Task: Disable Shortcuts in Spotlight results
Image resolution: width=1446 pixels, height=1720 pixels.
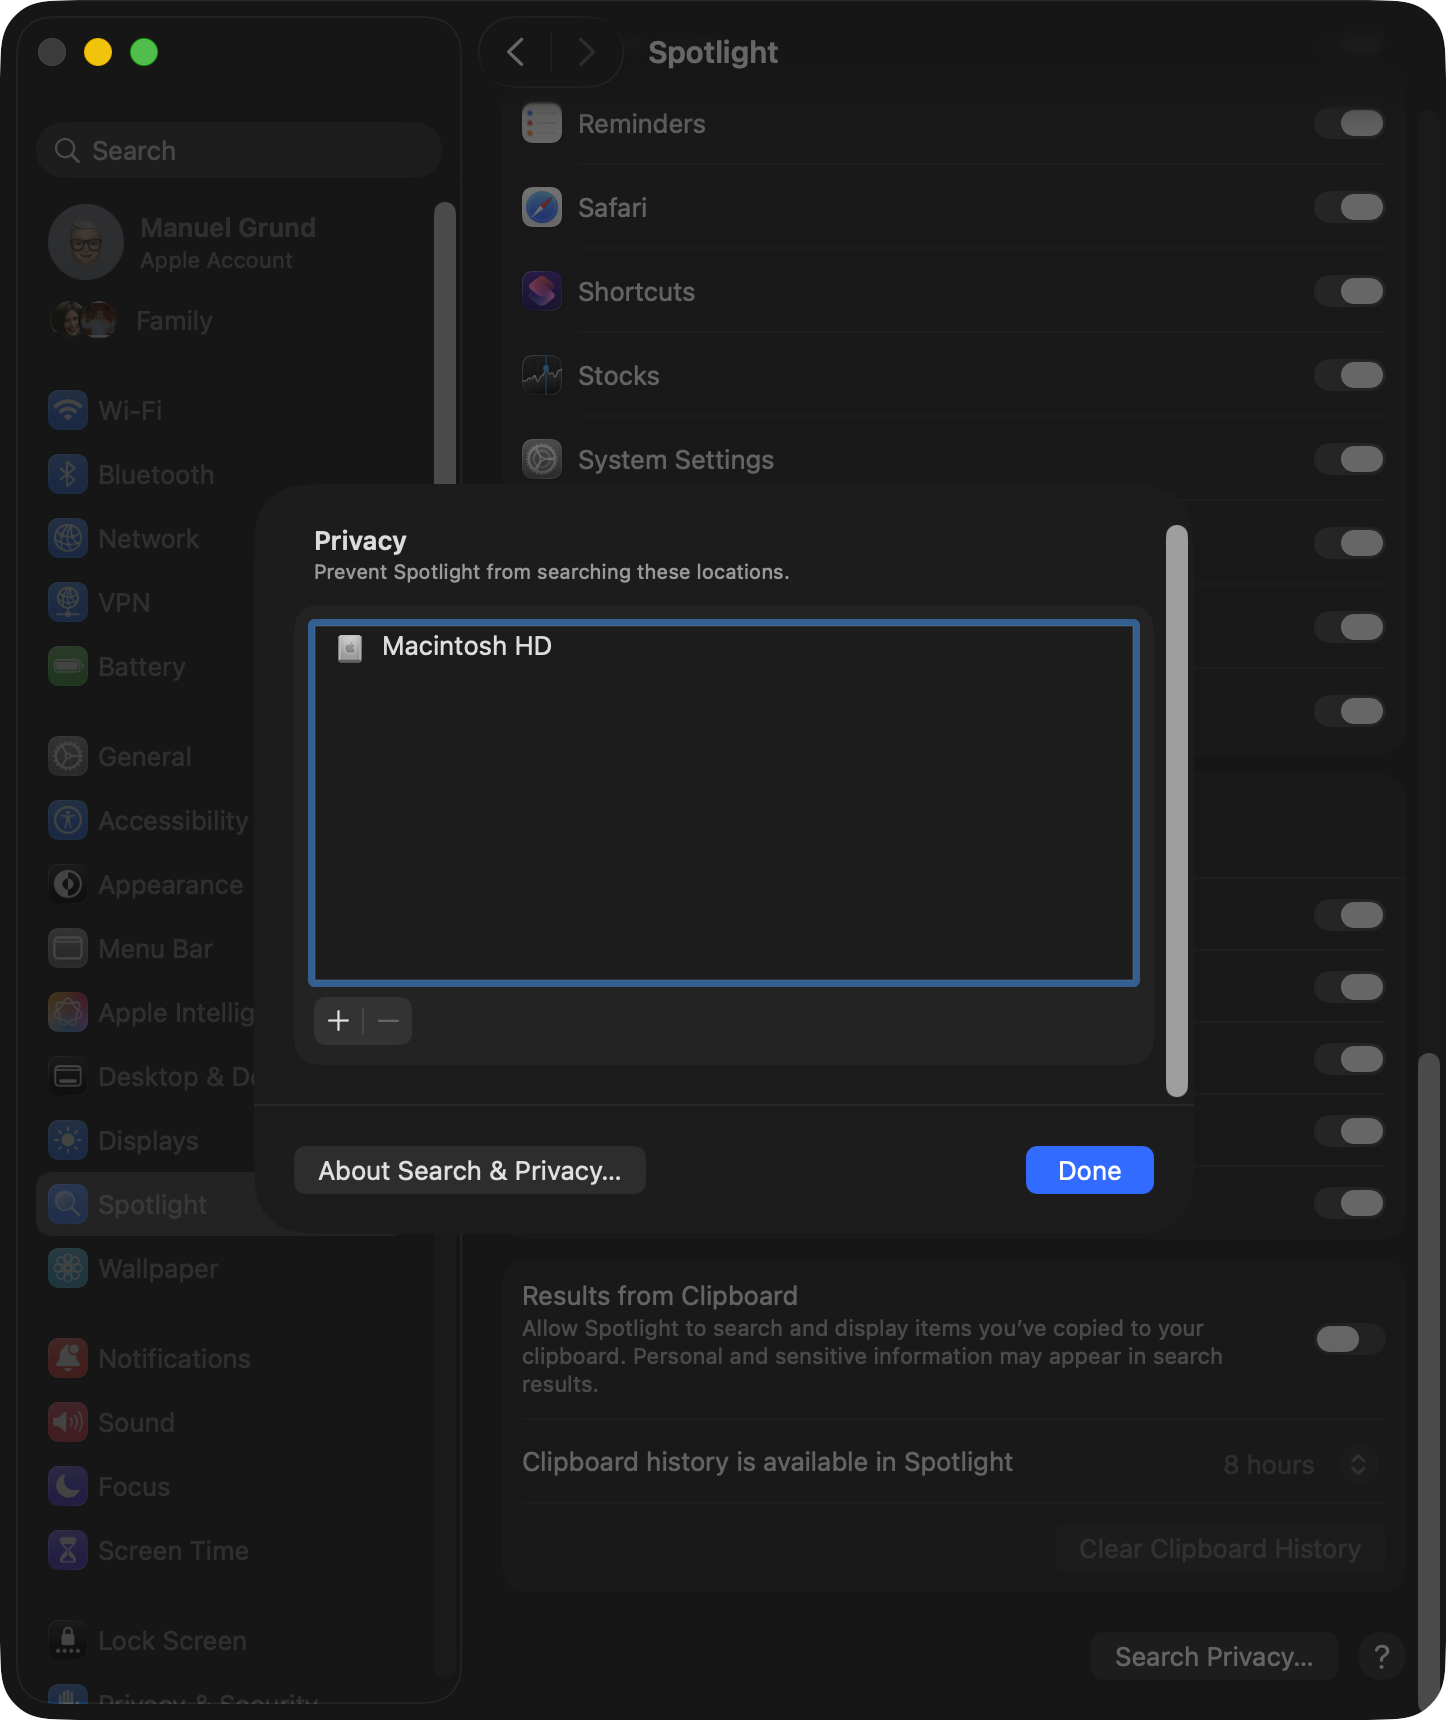Action: coord(1350,291)
